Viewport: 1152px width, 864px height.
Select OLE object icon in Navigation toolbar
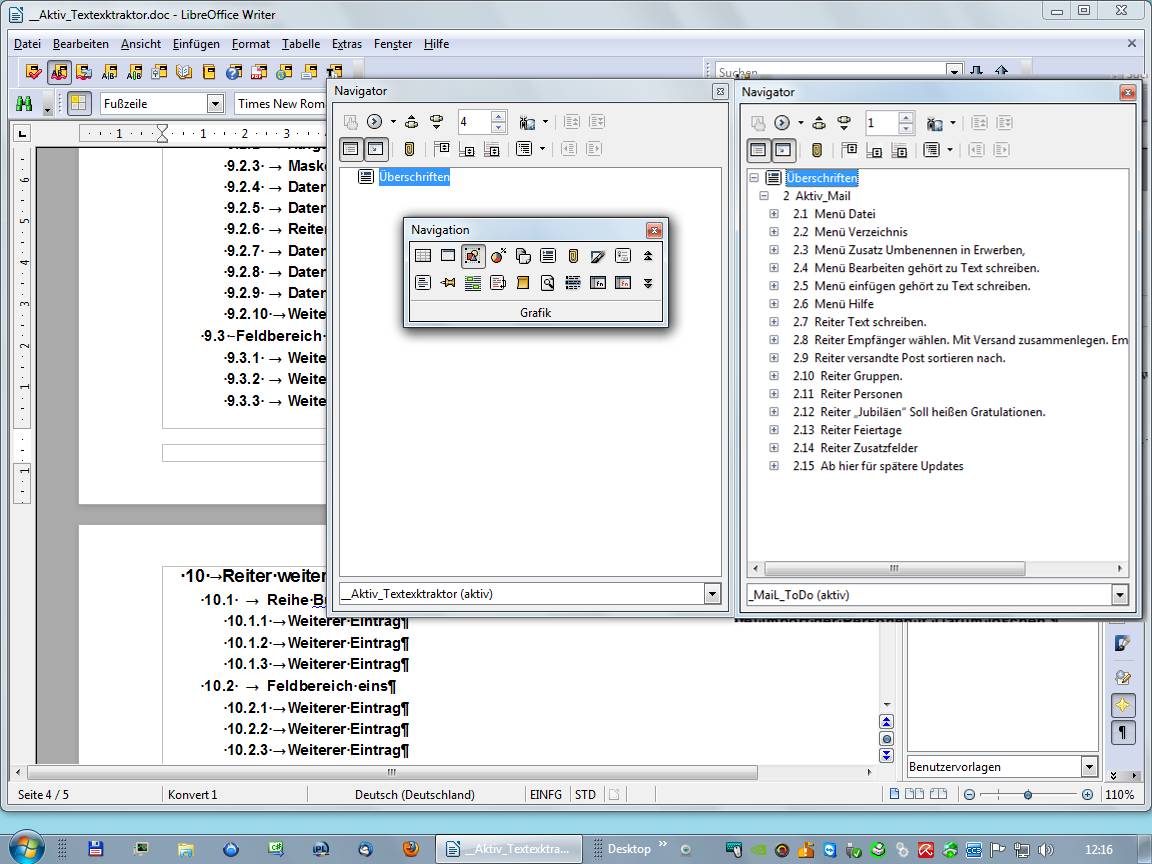pos(498,256)
